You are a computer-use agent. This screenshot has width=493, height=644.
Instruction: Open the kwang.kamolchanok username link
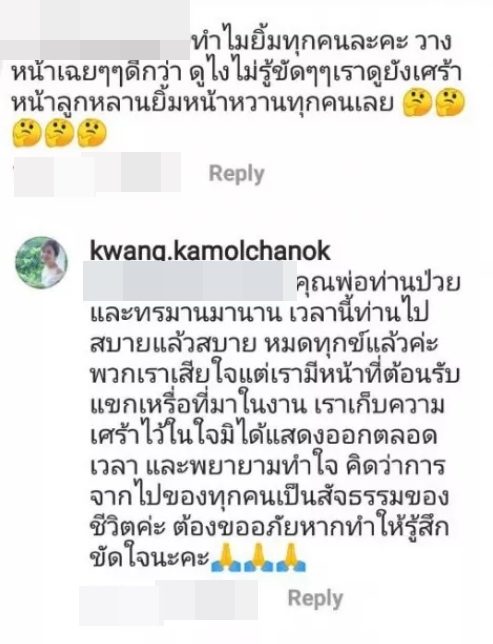[210, 251]
